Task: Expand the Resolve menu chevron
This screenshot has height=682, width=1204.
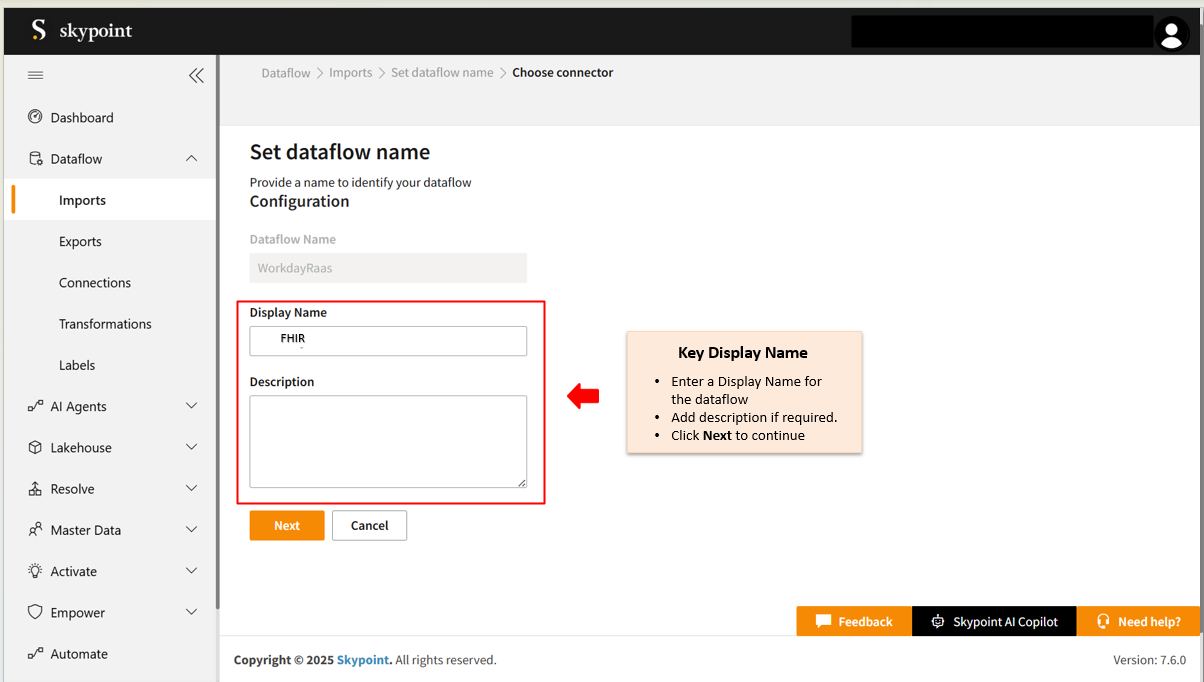Action: [x=192, y=489]
